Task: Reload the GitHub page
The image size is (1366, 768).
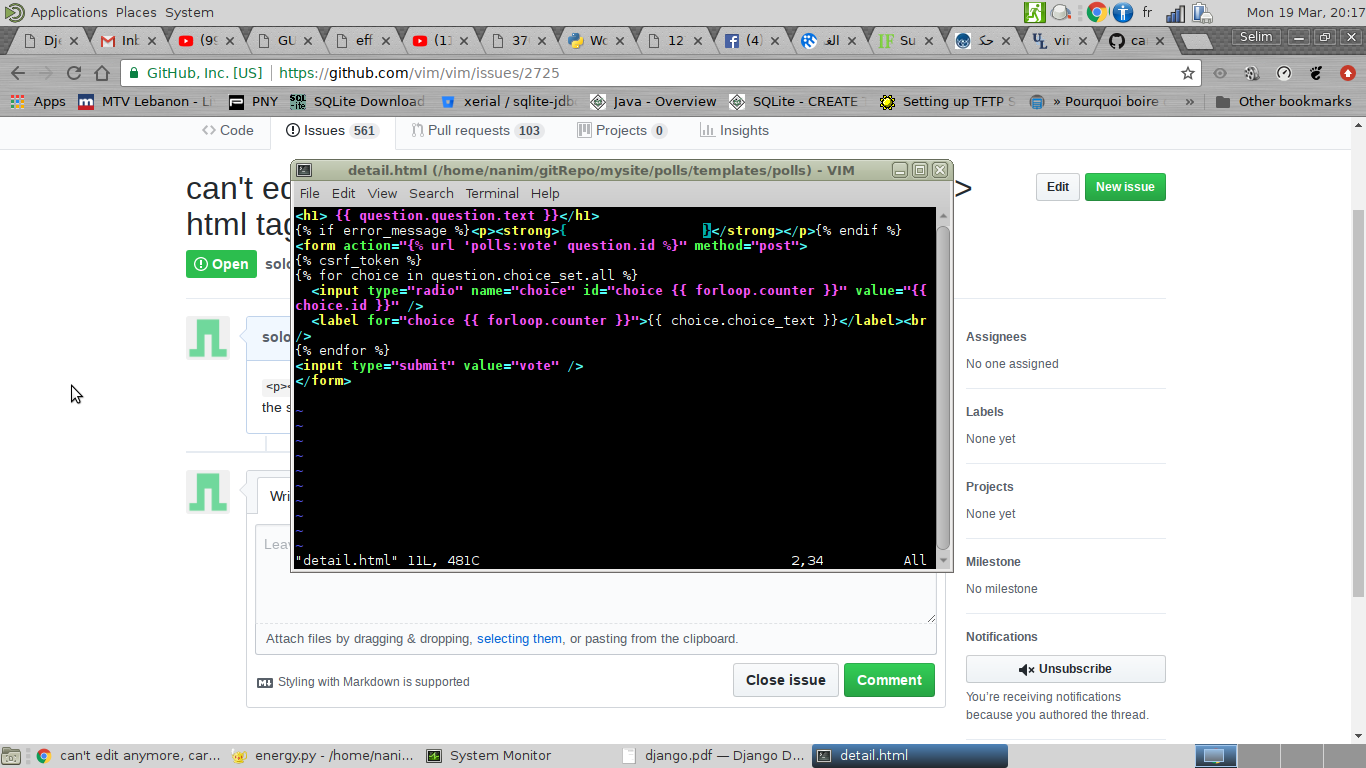Action: click(x=73, y=73)
